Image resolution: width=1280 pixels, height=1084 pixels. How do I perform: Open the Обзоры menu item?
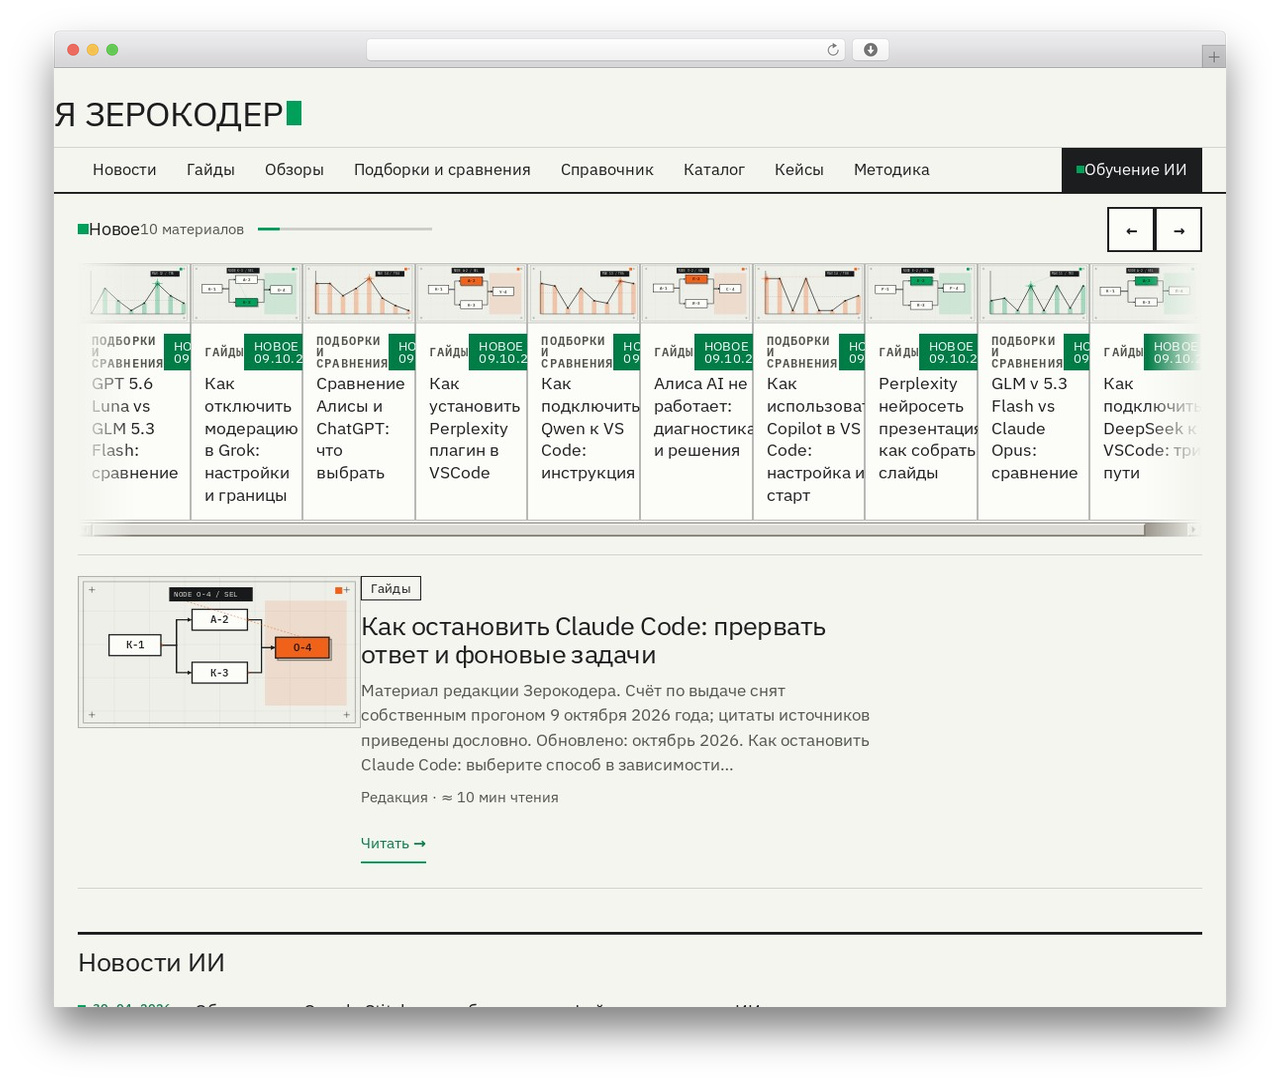click(294, 170)
